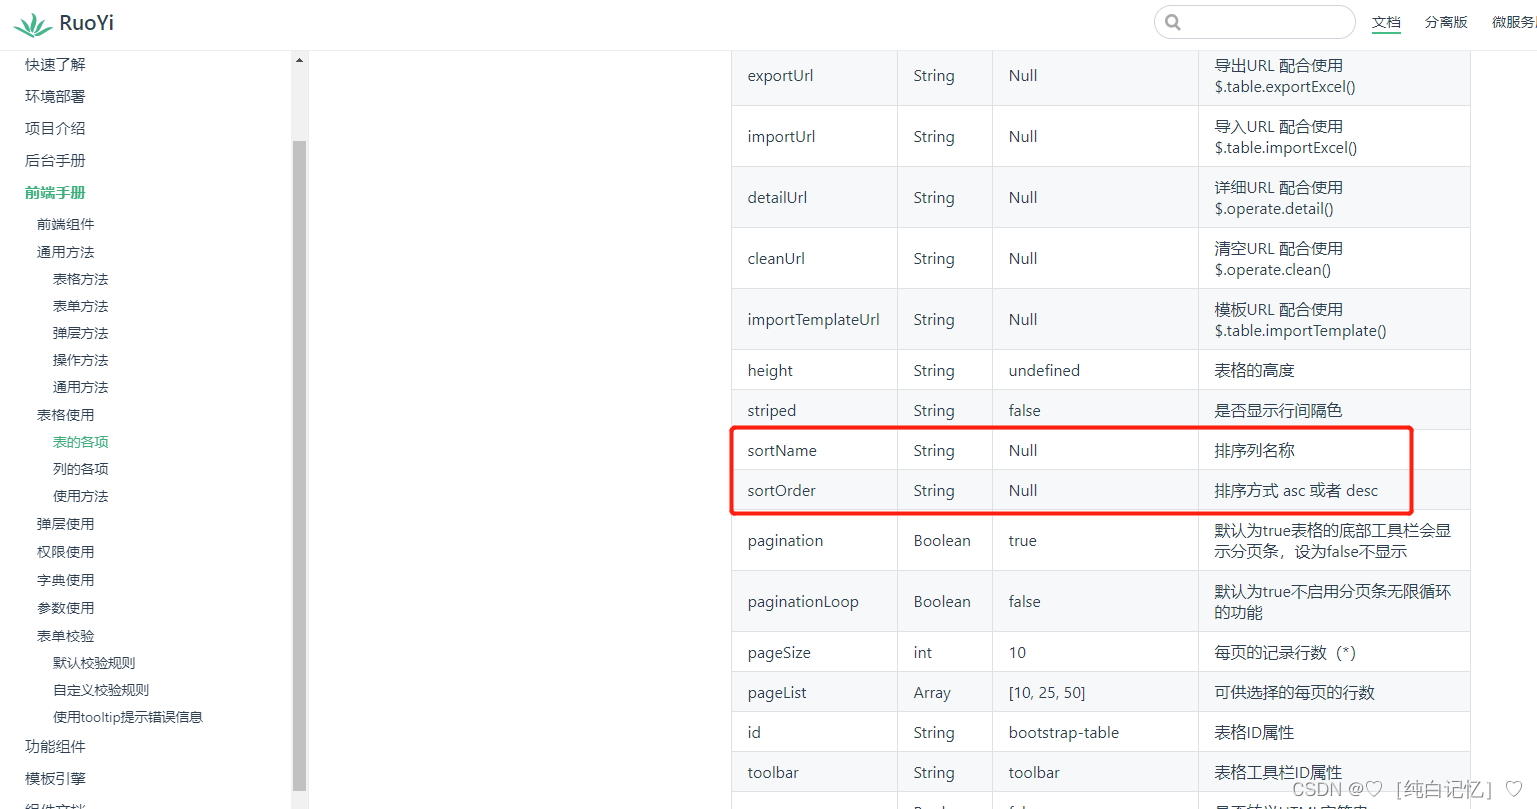Click the 'undefined' default value
Image resolution: width=1537 pixels, height=809 pixels.
point(1044,370)
